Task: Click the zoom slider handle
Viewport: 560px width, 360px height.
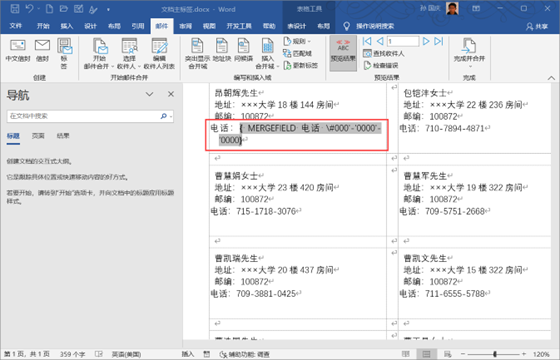Action: coord(495,354)
